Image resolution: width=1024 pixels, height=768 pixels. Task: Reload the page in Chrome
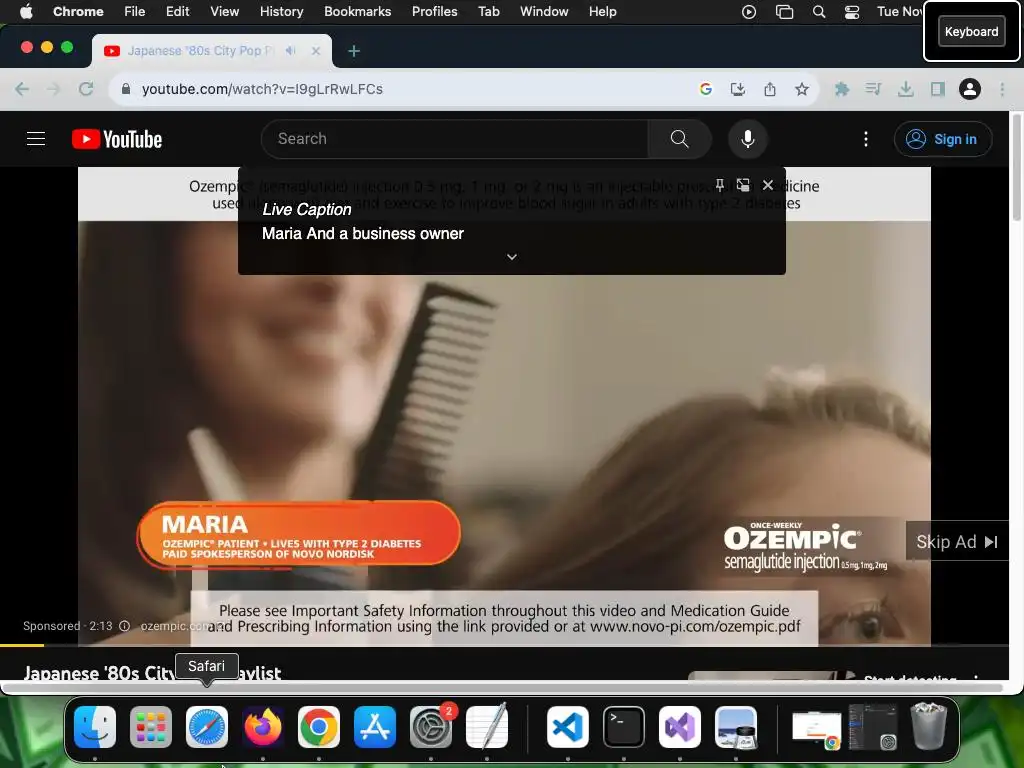coord(86,89)
